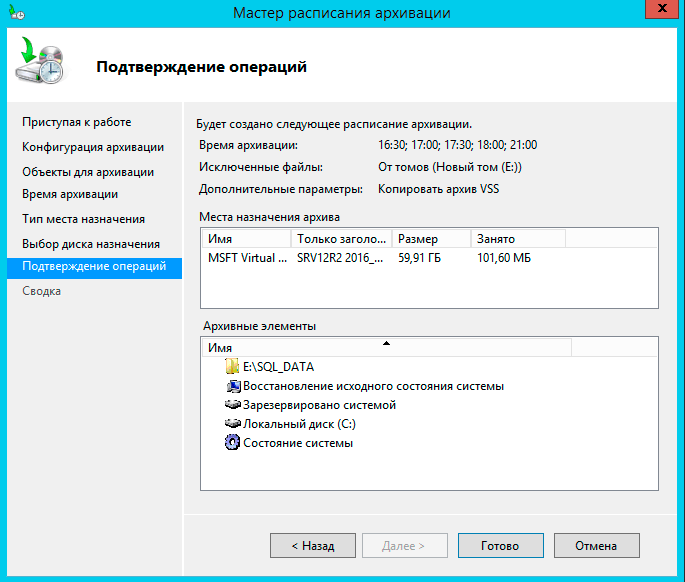
Task: Click the 59,91 ГБ size value
Action: pyautogui.click(x=419, y=258)
